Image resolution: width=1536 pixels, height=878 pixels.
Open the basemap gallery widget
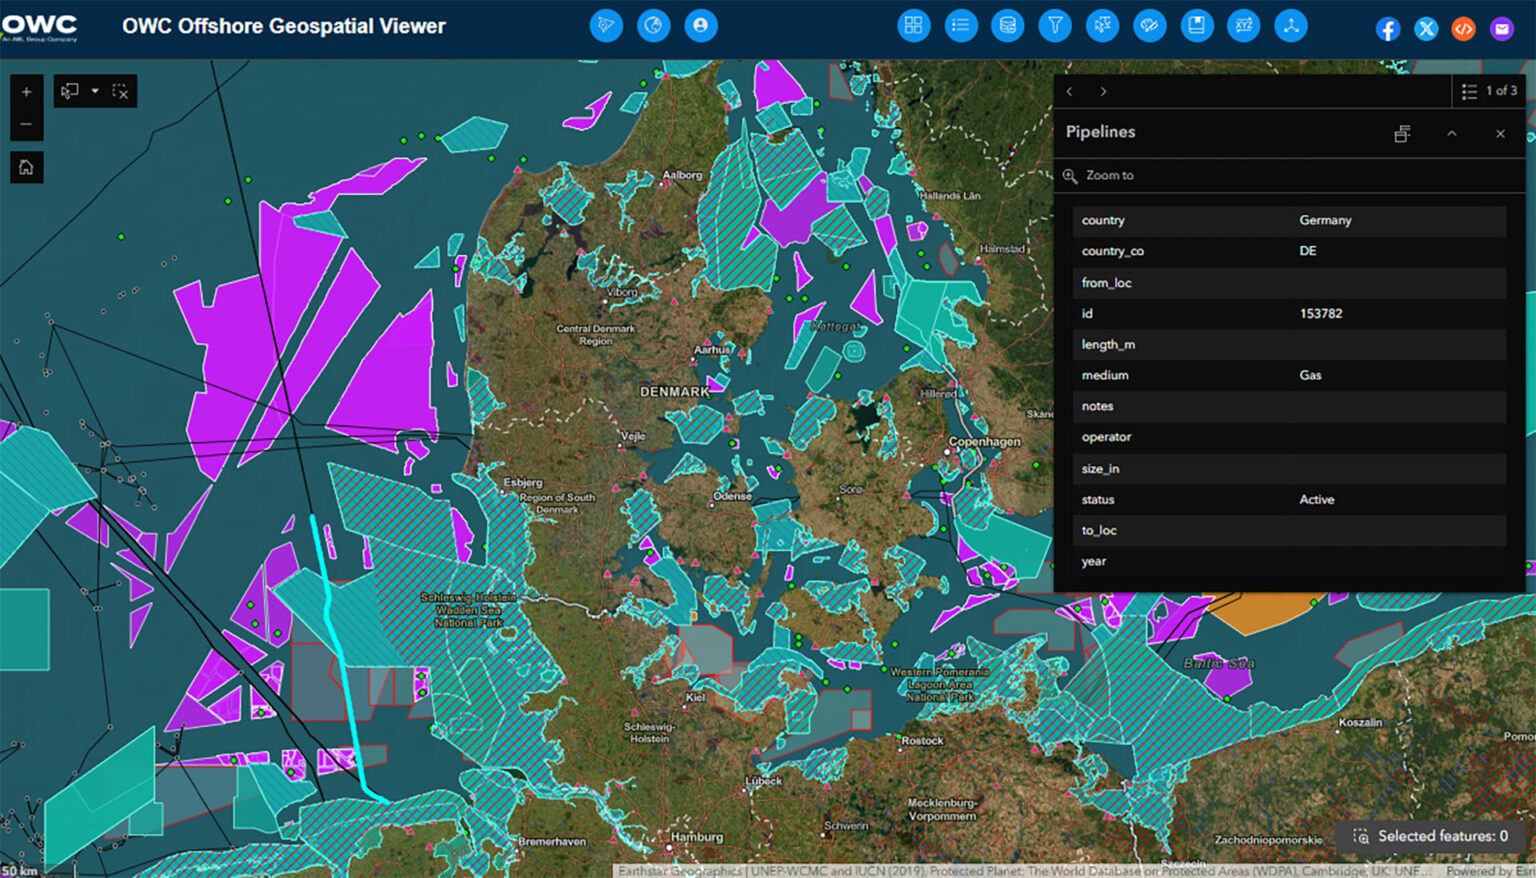click(x=913, y=25)
